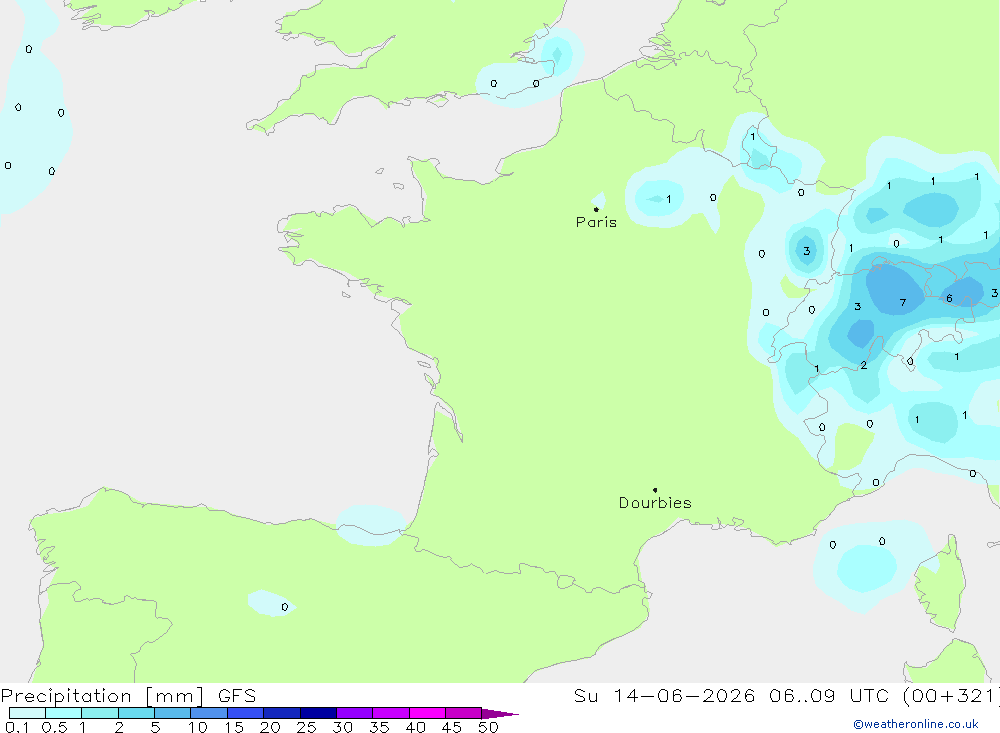Select the 1–2 mm legend color swatch
The image size is (1000, 733).
[100, 713]
